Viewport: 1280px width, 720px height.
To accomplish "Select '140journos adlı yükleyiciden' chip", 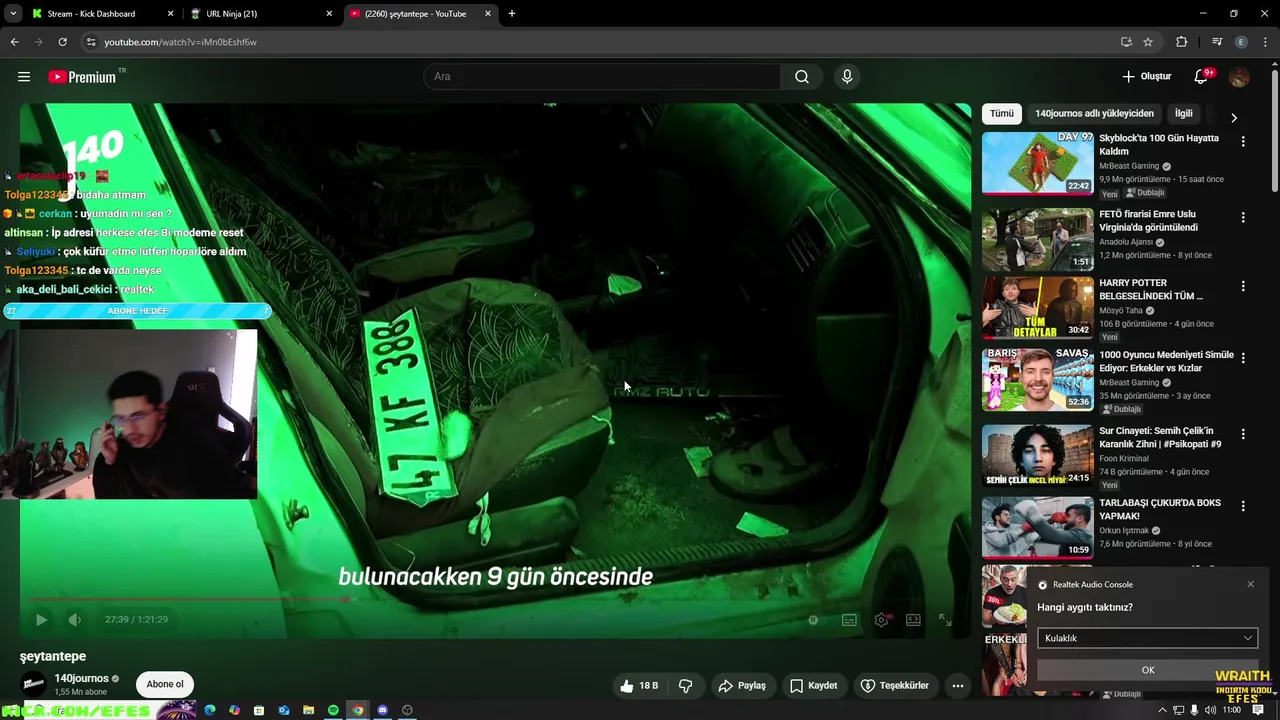I will pyautogui.click(x=1094, y=114).
